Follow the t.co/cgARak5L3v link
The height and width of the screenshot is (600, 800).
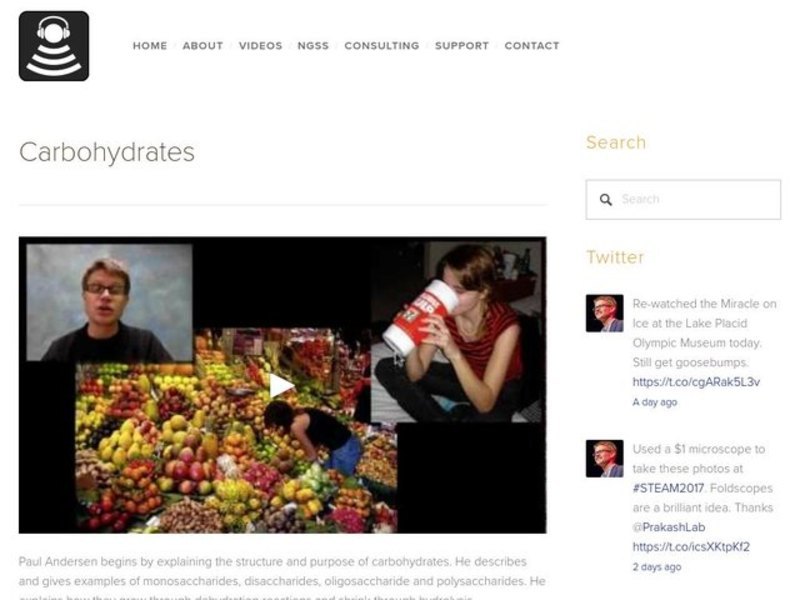pyautogui.click(x=696, y=382)
